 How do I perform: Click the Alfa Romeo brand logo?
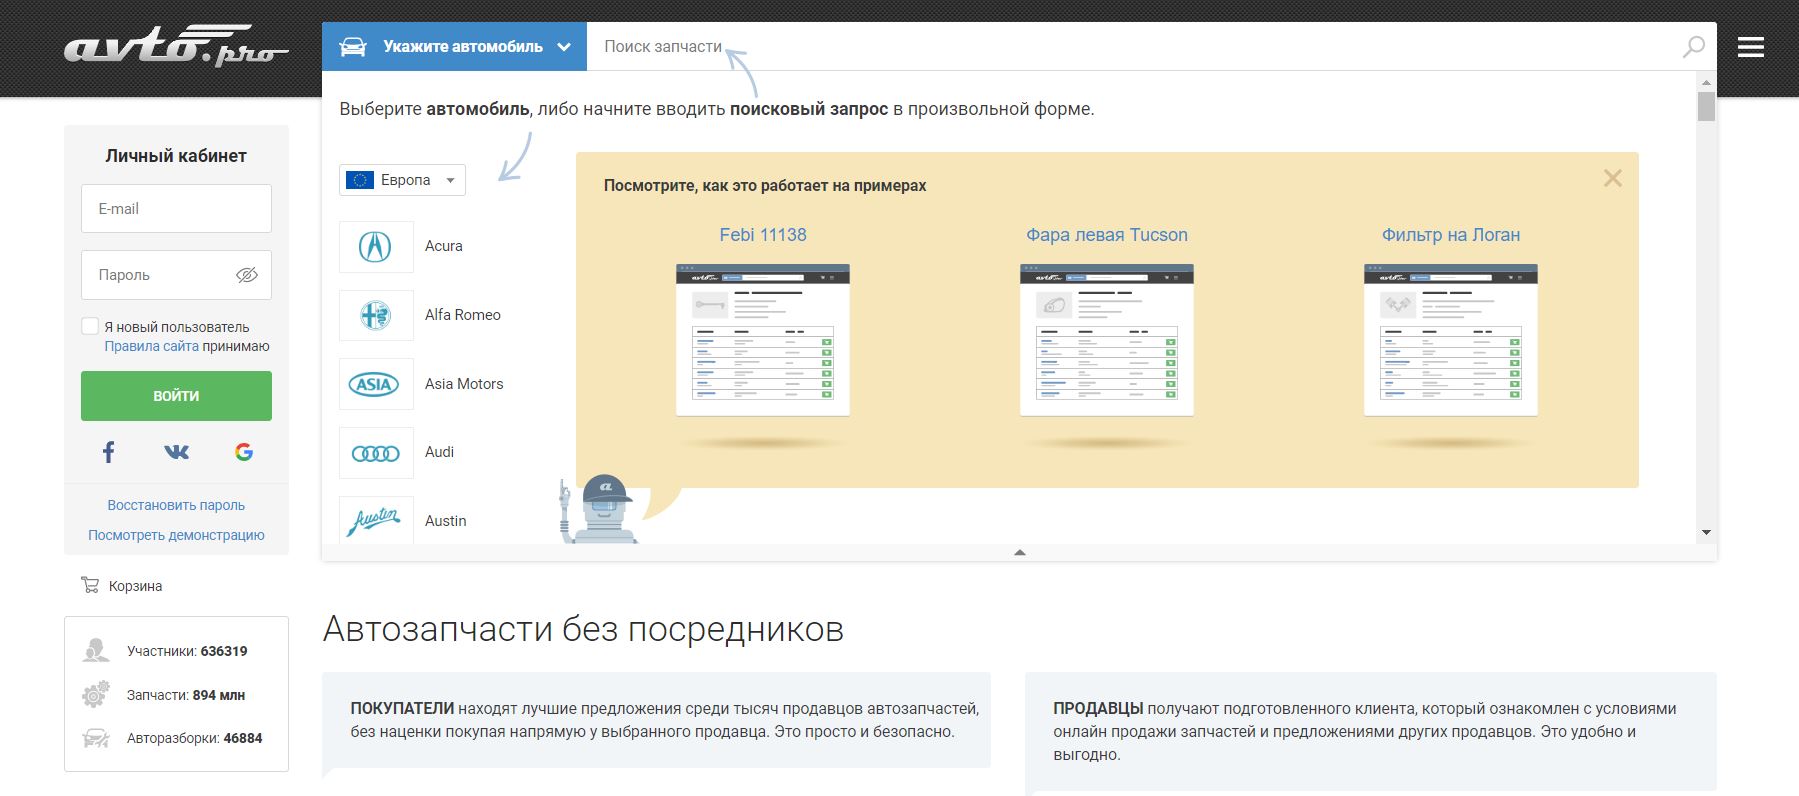[x=376, y=315]
